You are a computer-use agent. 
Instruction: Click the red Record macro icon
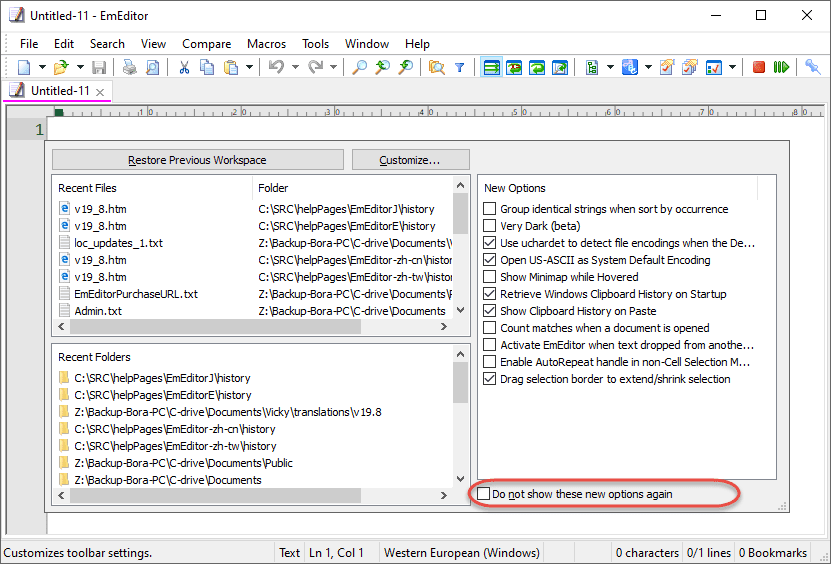pyautogui.click(x=759, y=67)
